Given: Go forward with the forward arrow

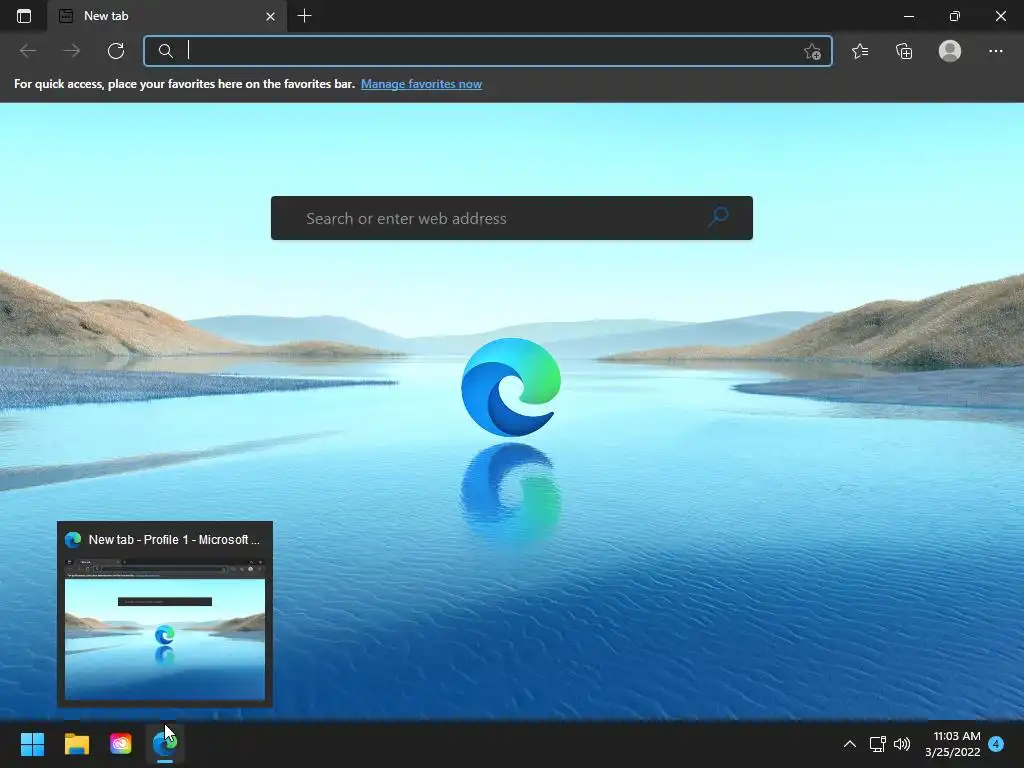Looking at the screenshot, I should tap(72, 51).
